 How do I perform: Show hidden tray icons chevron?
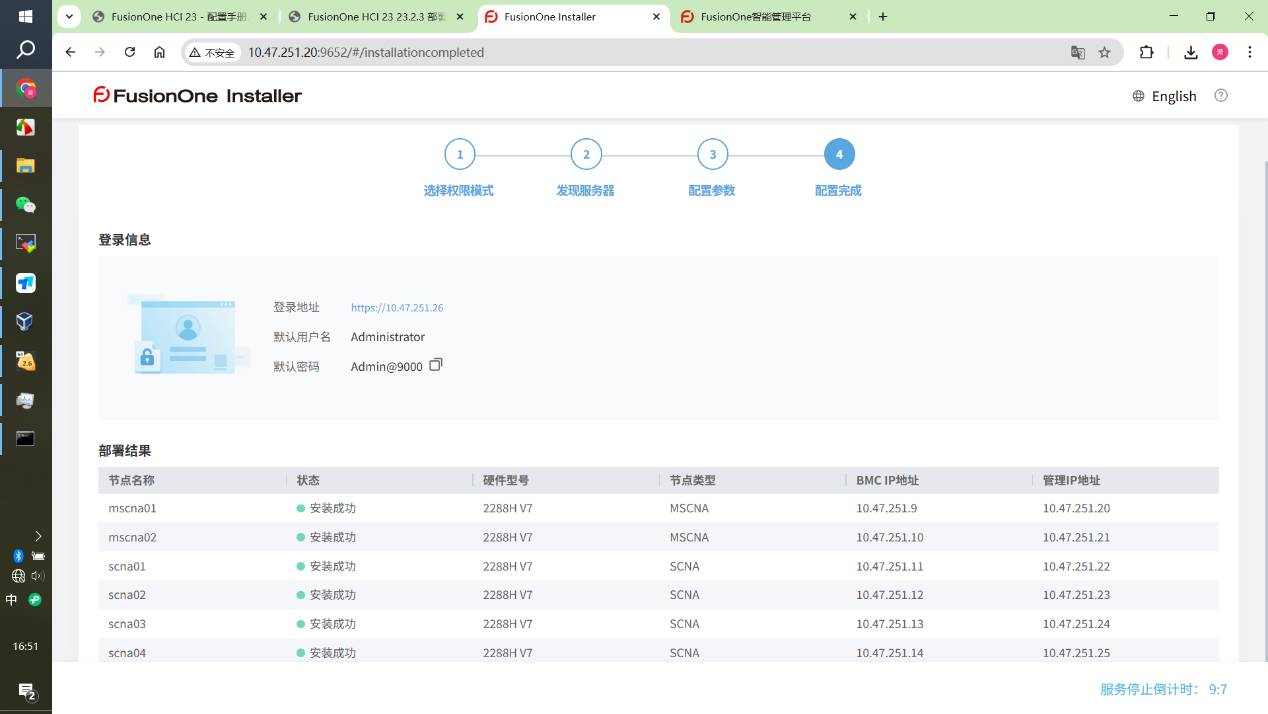(x=38, y=536)
